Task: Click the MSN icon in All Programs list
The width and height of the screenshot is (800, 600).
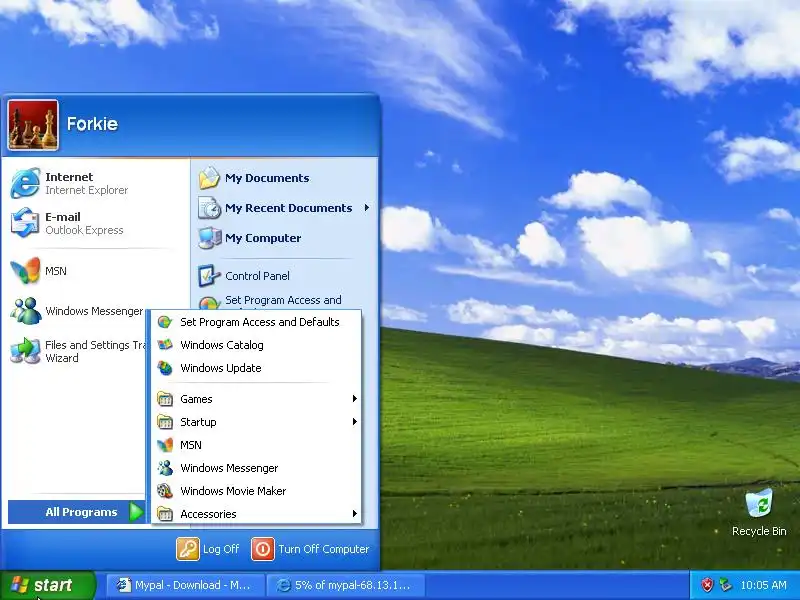Action: point(165,445)
